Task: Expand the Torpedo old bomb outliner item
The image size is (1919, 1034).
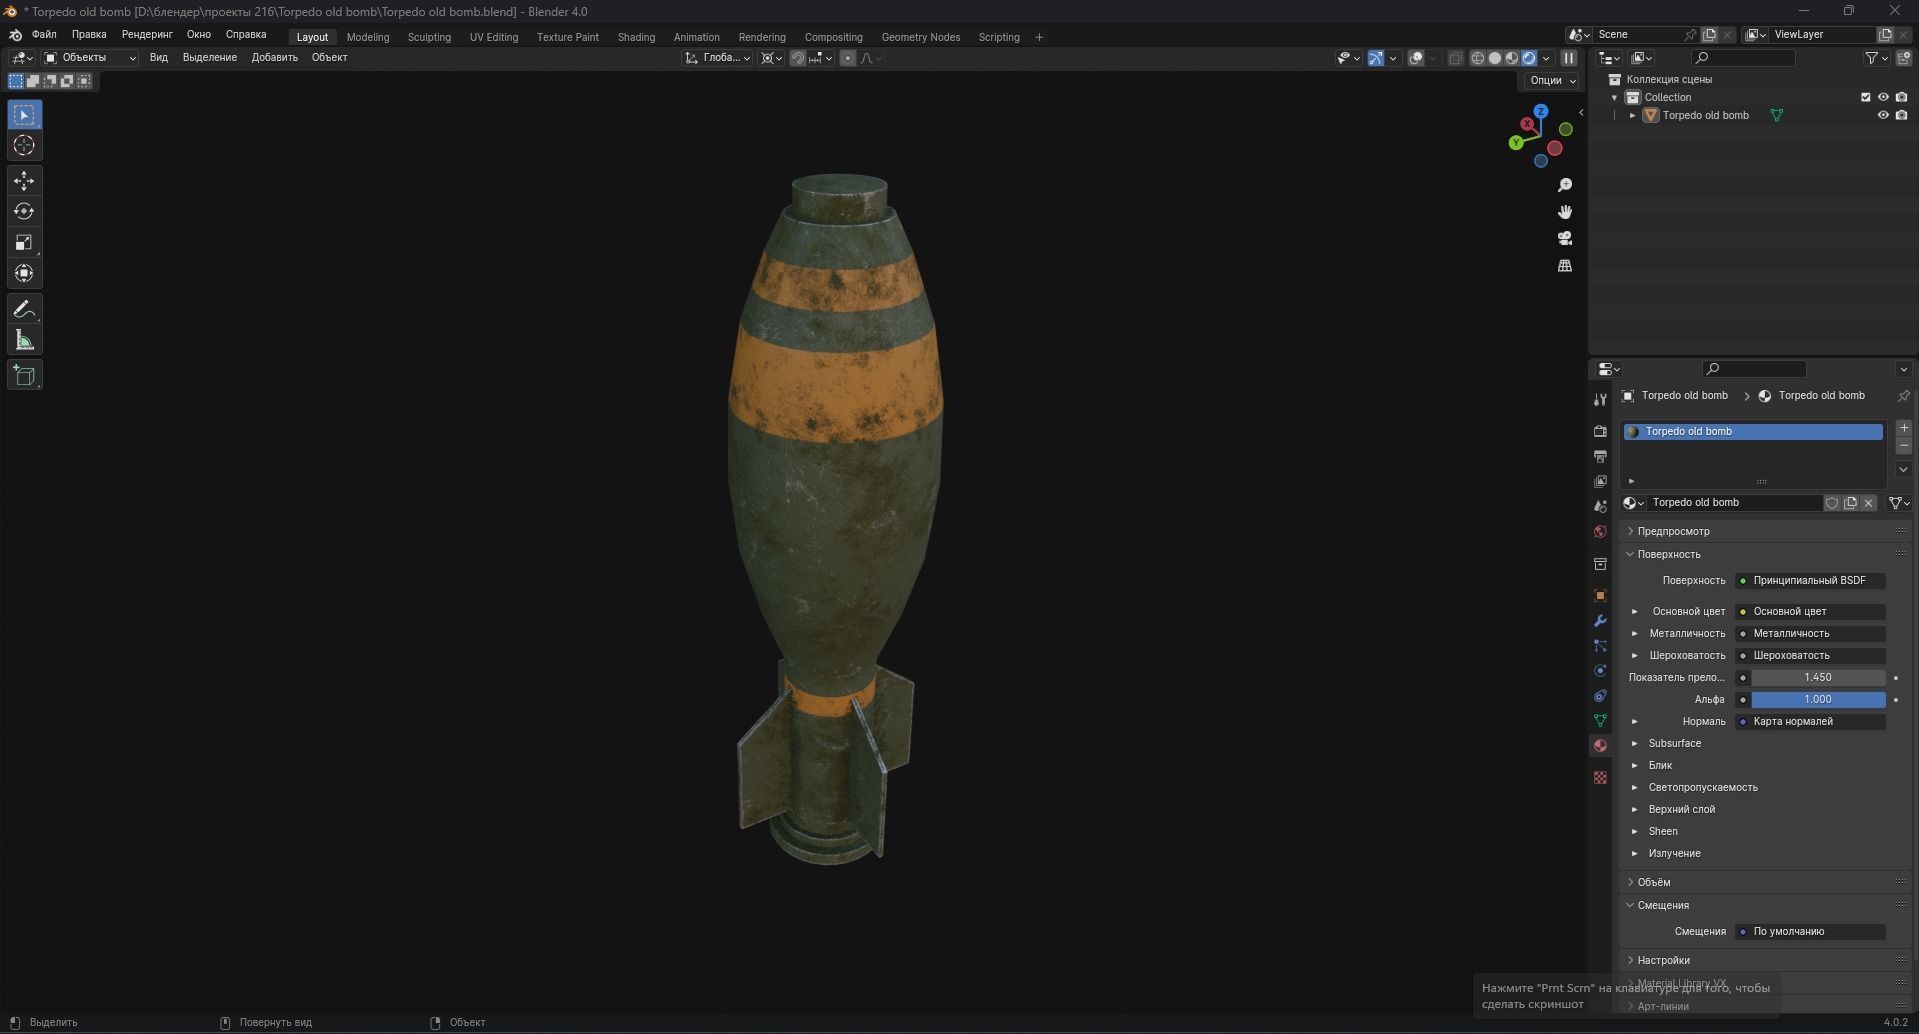Action: click(x=1632, y=115)
